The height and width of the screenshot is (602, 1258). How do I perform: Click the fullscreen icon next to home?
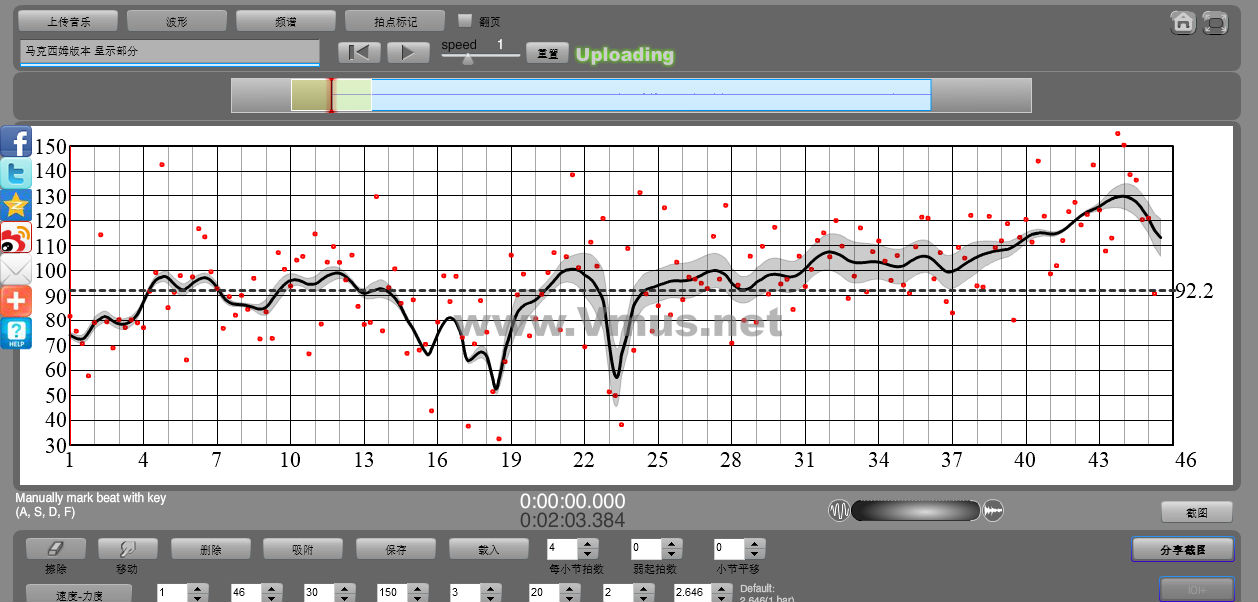coord(1215,22)
